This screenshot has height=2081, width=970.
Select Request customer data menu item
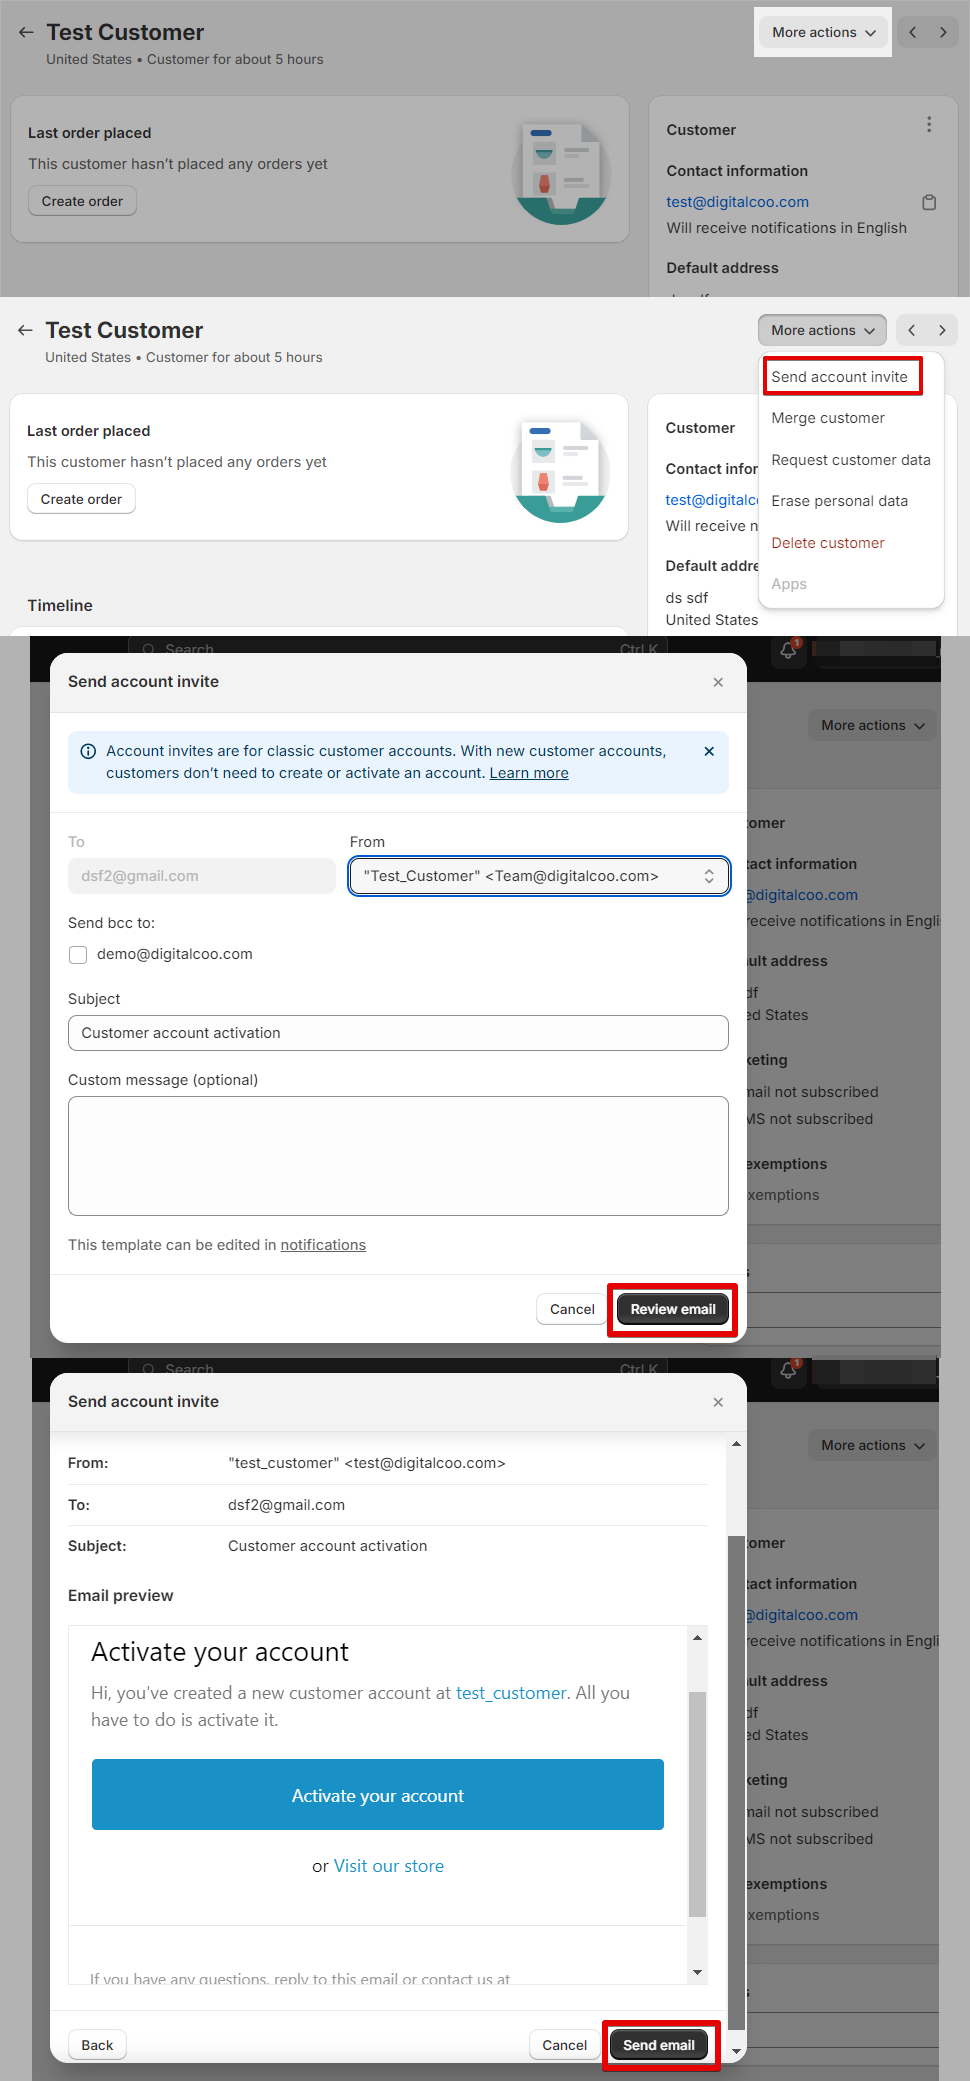pyautogui.click(x=851, y=460)
